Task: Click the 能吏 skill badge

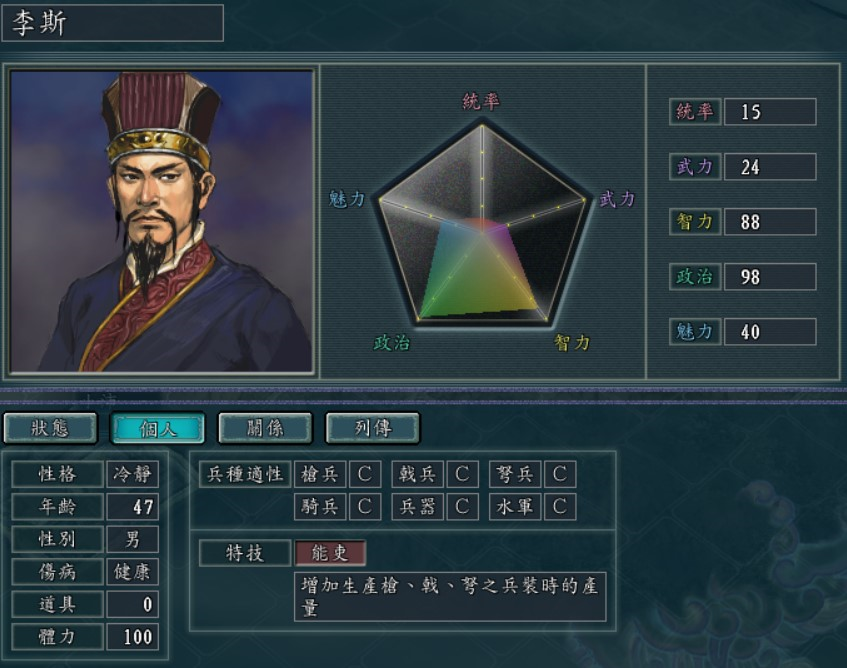Action: (330, 552)
